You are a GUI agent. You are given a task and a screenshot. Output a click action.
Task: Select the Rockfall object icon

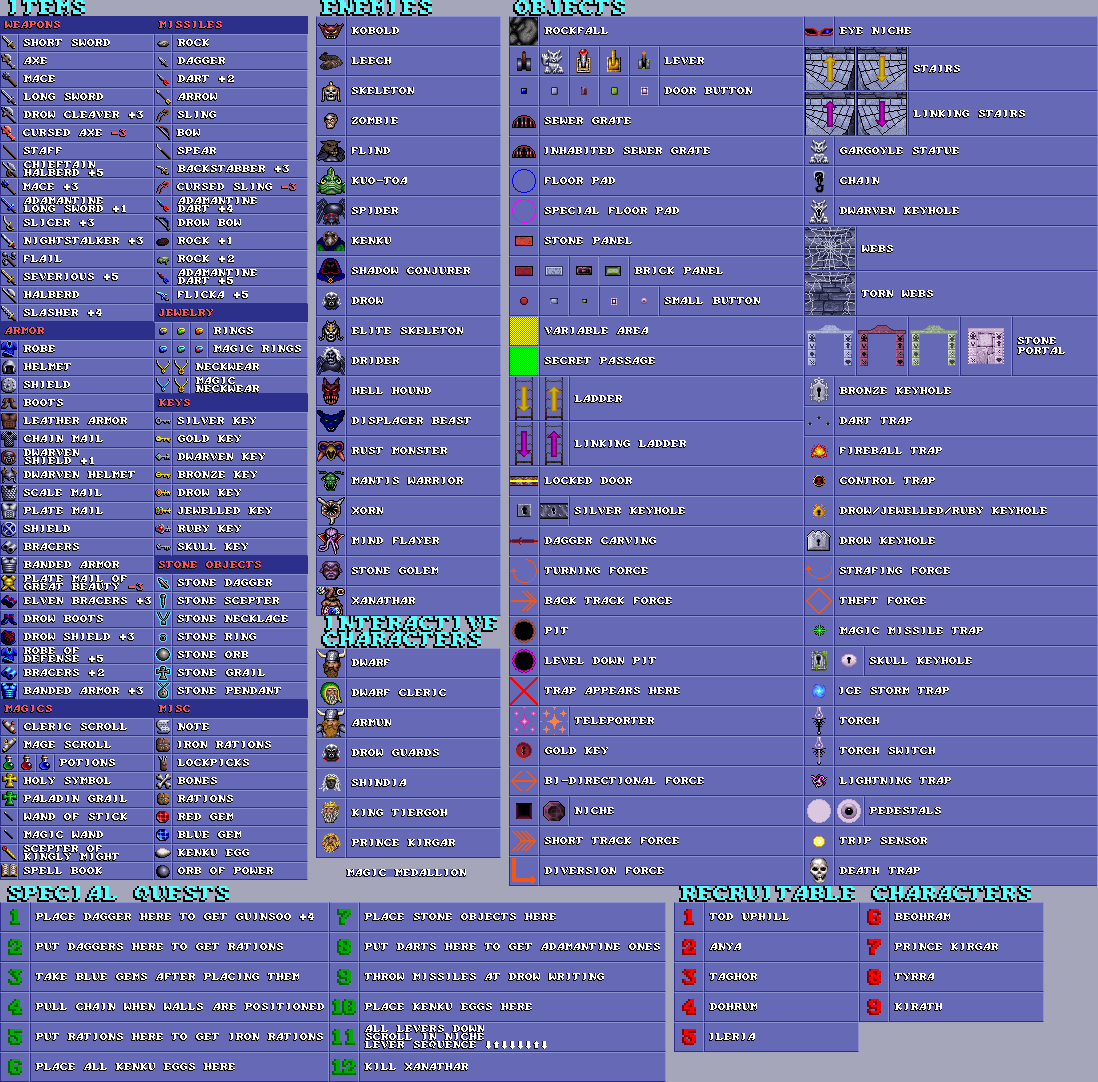pos(524,31)
